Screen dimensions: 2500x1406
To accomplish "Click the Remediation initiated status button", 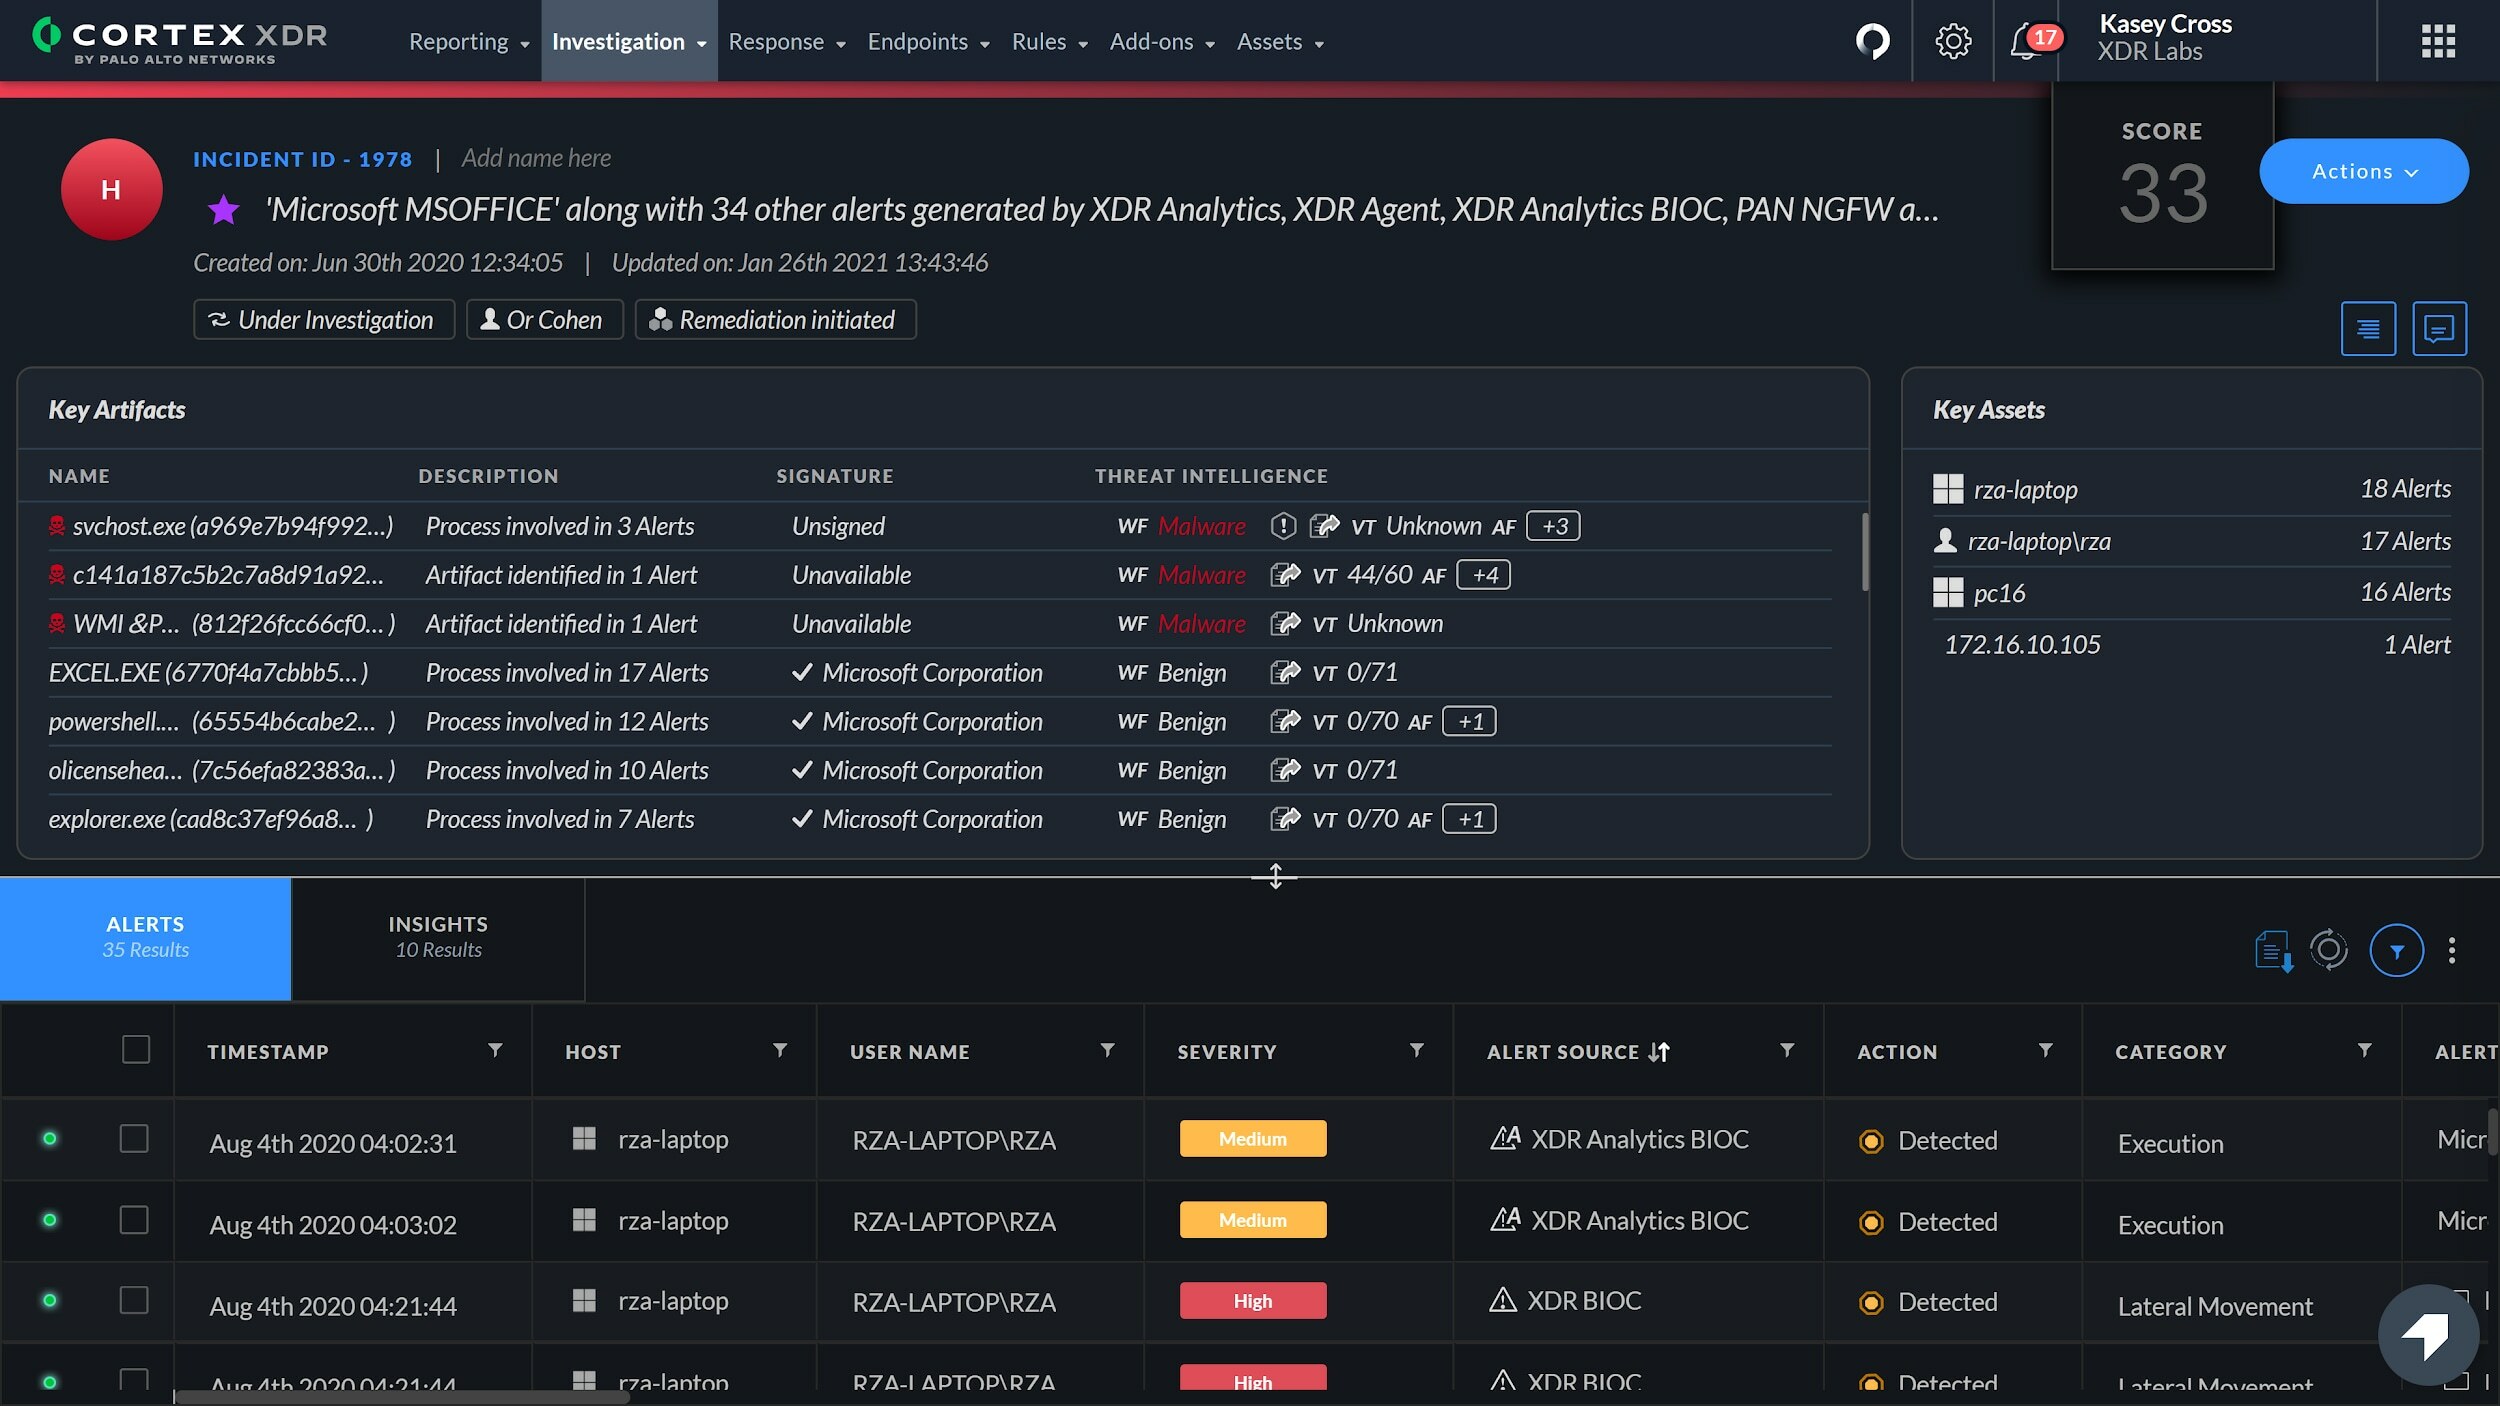I will [775, 319].
